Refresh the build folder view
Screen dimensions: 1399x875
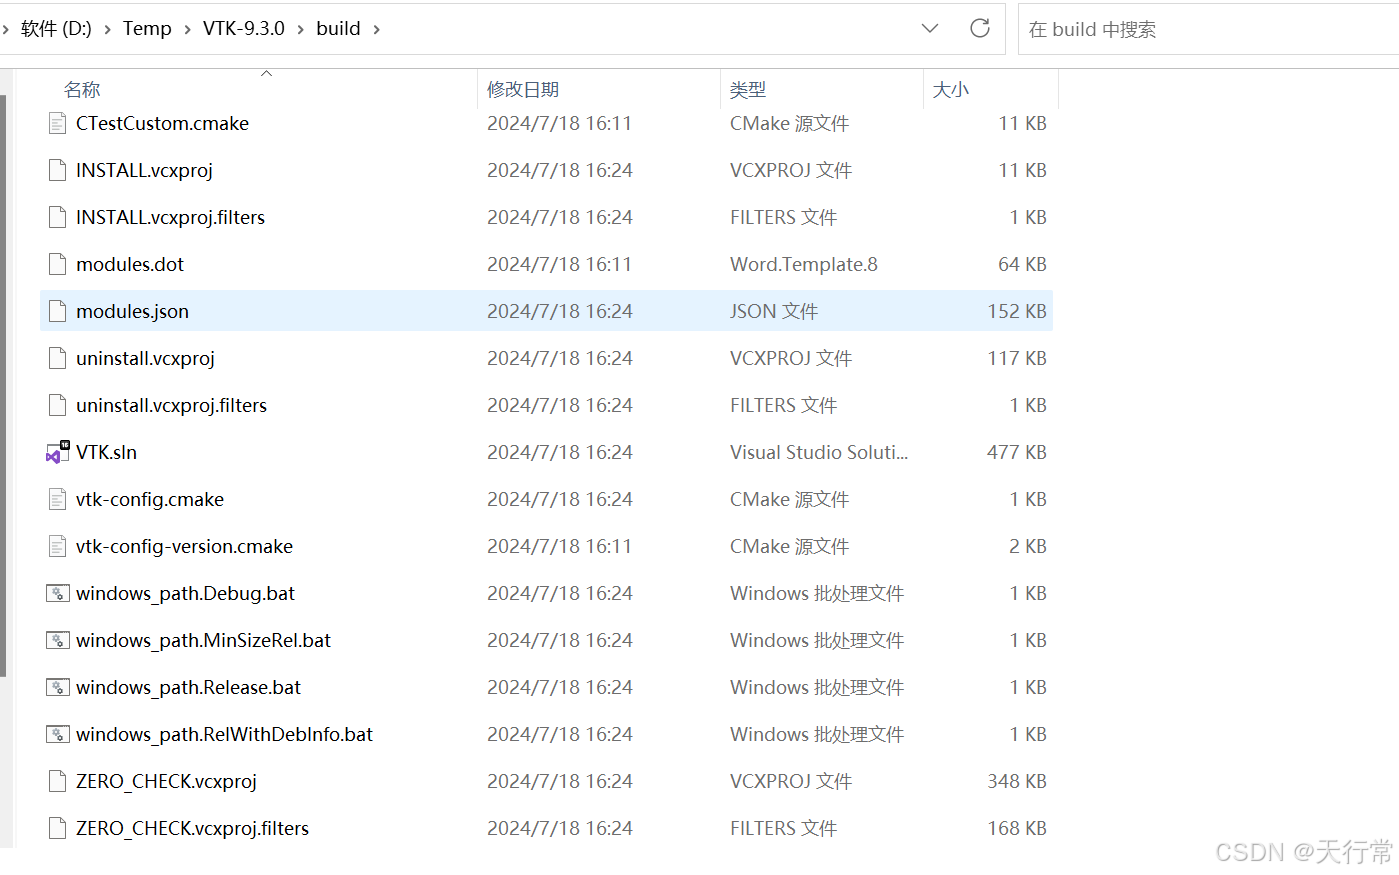coord(980,28)
